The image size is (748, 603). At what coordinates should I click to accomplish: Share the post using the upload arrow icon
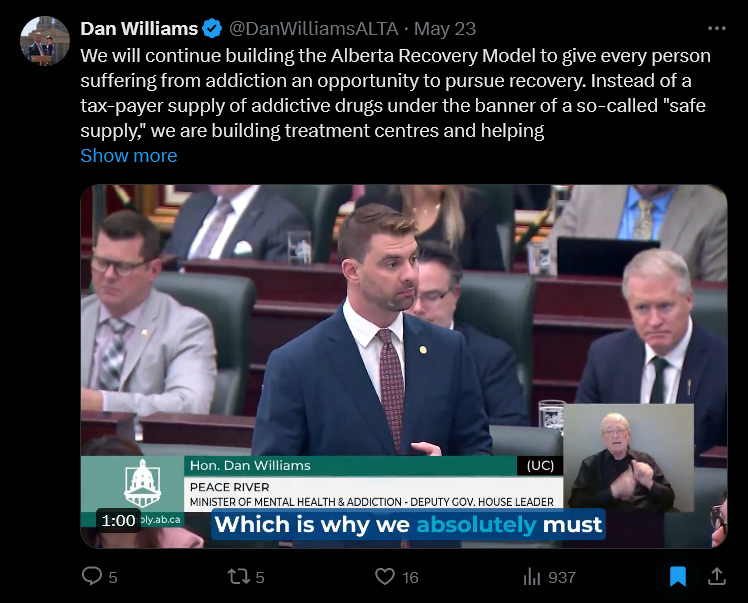pyautogui.click(x=717, y=576)
